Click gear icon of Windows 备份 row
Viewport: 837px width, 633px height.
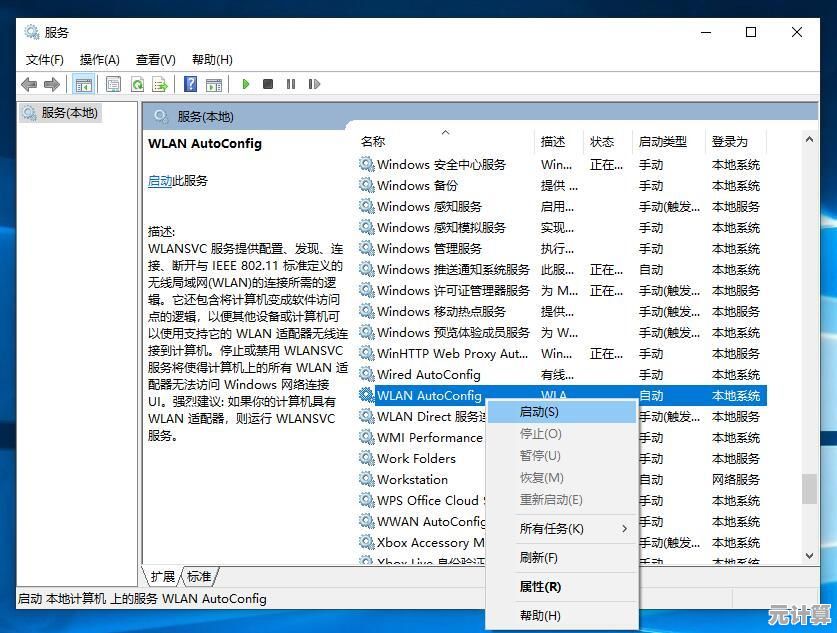tap(366, 185)
